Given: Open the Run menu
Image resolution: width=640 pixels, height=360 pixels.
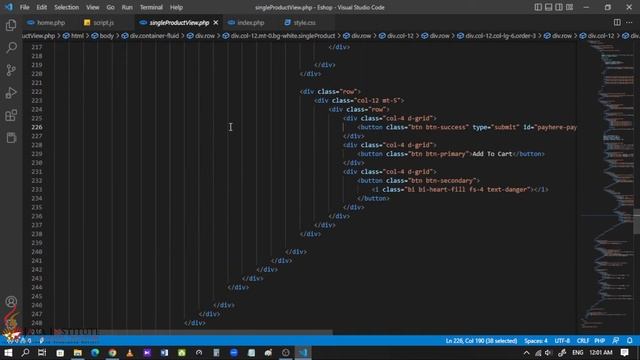Looking at the screenshot, I should [x=127, y=7].
